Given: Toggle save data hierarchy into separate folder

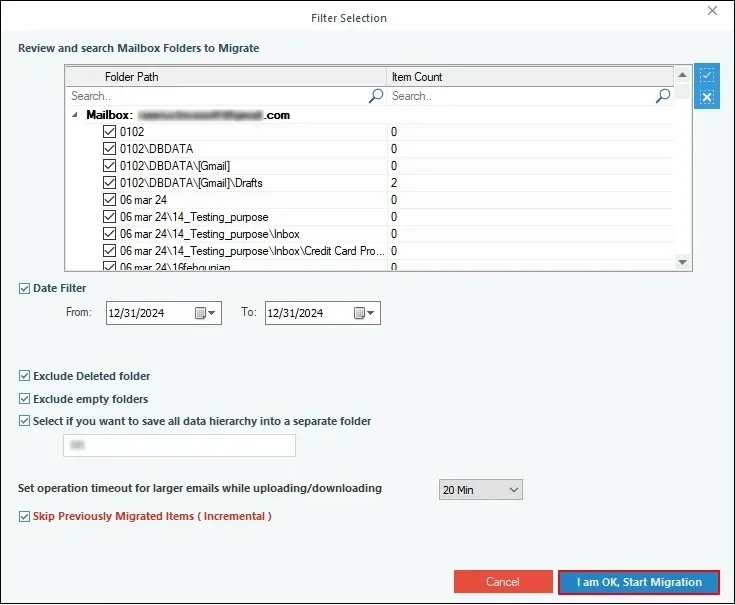Looking at the screenshot, I should point(24,421).
